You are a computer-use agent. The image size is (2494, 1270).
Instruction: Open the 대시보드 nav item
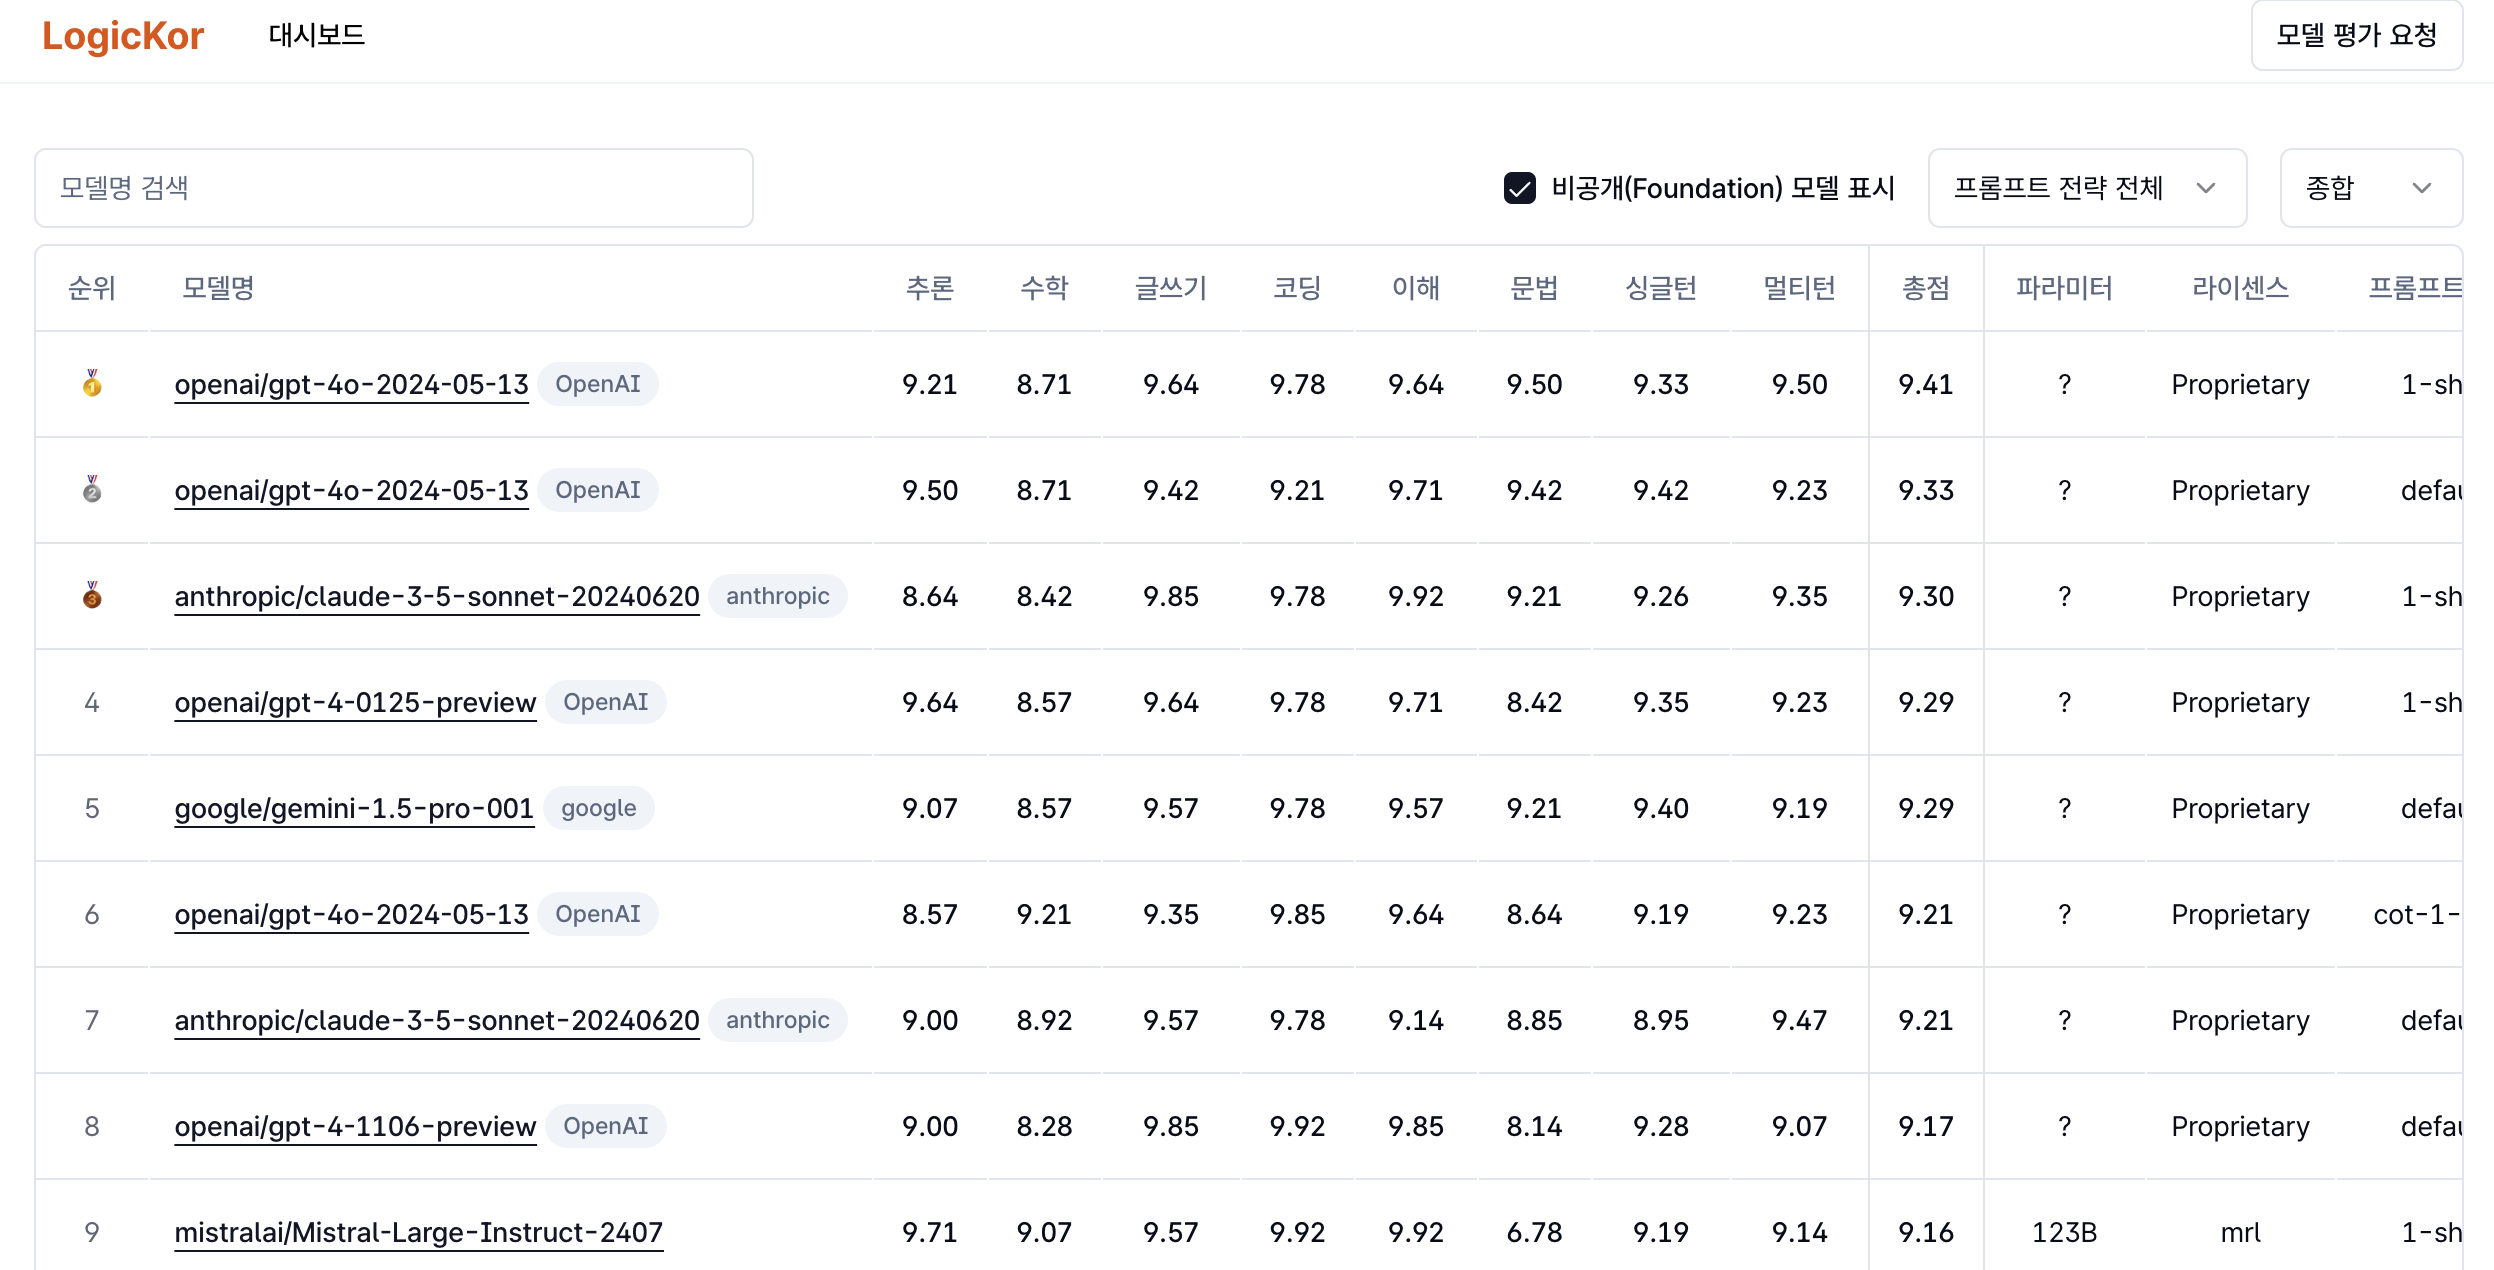tap(316, 36)
